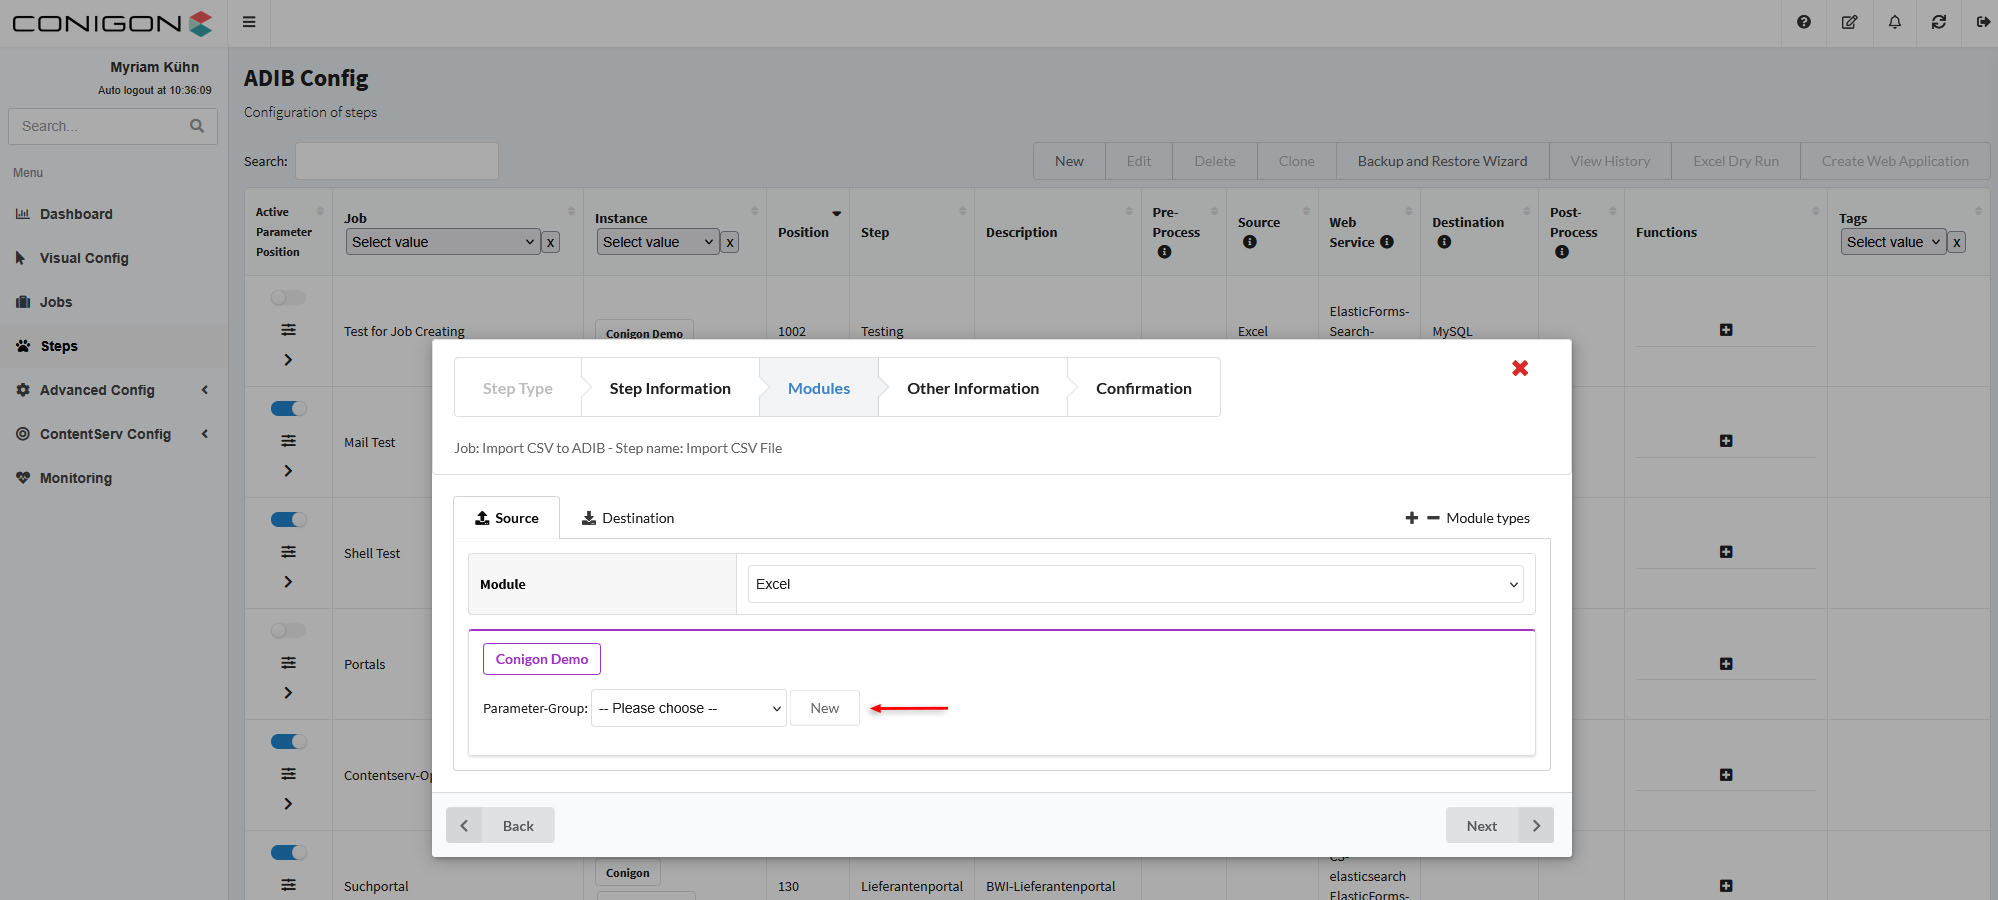Toggle active switch for Mail Test row

coord(288,408)
